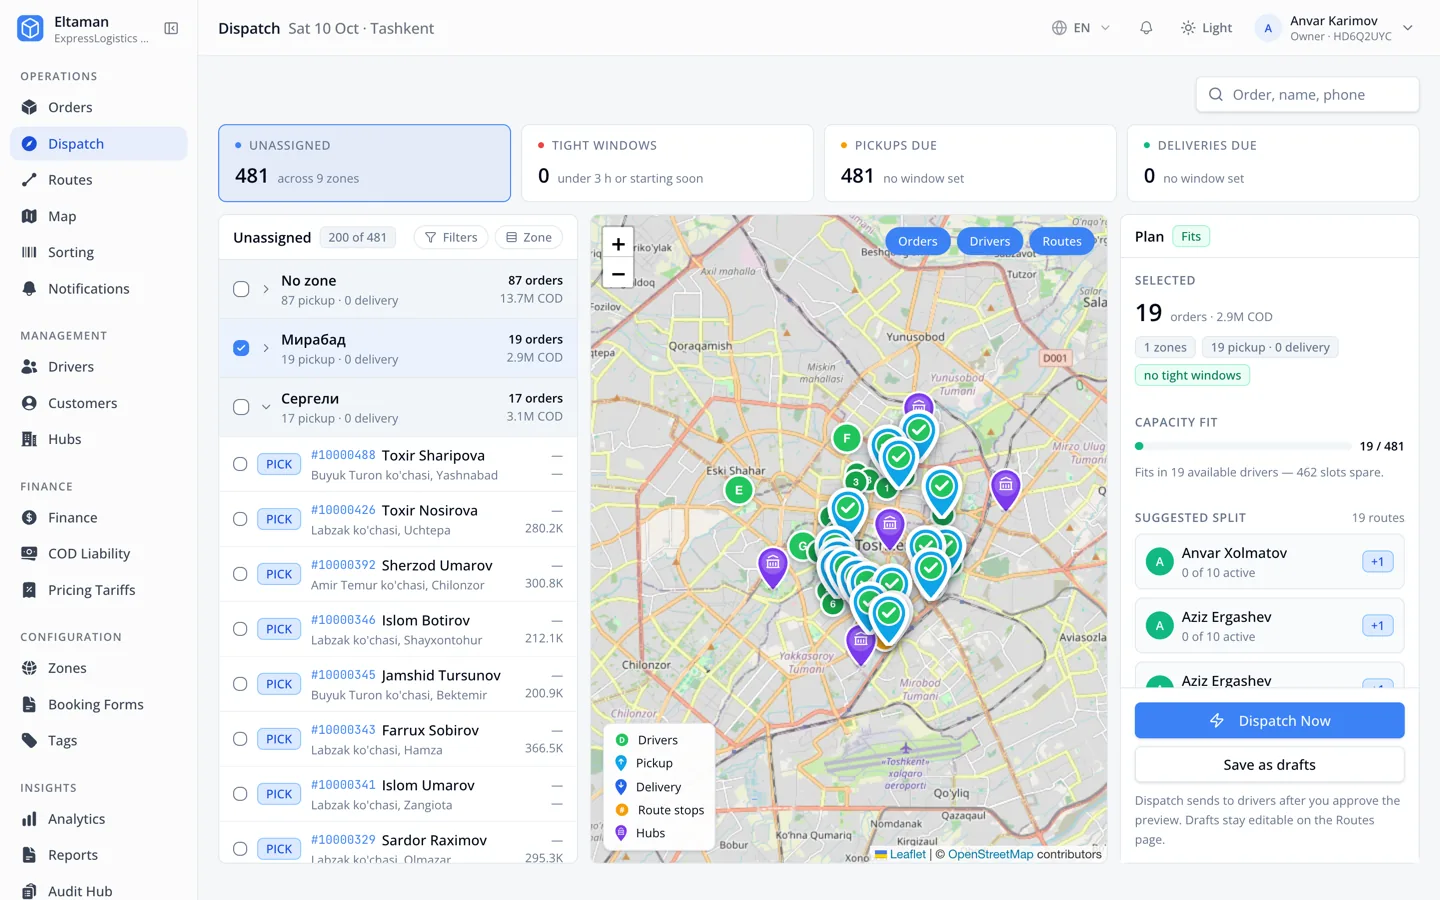The height and width of the screenshot is (900, 1440).
Task: Click the order search field
Action: pos(1308,95)
